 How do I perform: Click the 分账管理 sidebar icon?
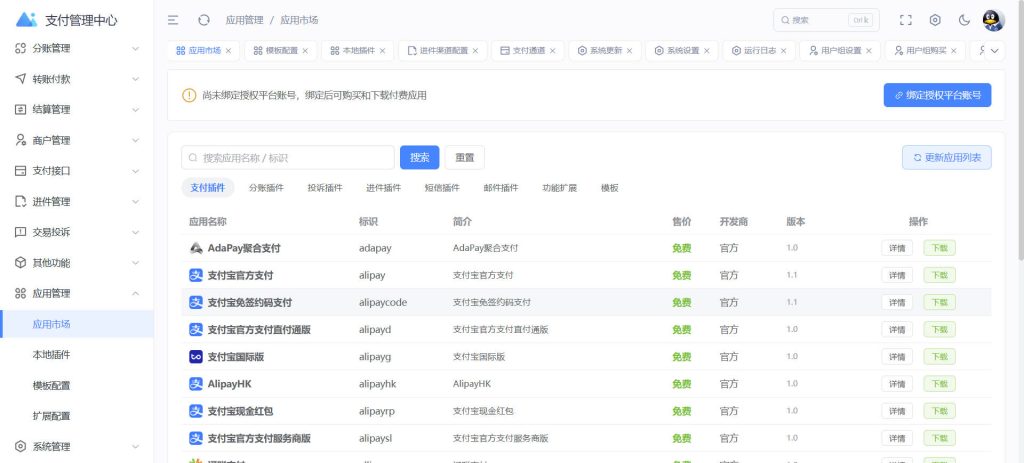pos(20,48)
